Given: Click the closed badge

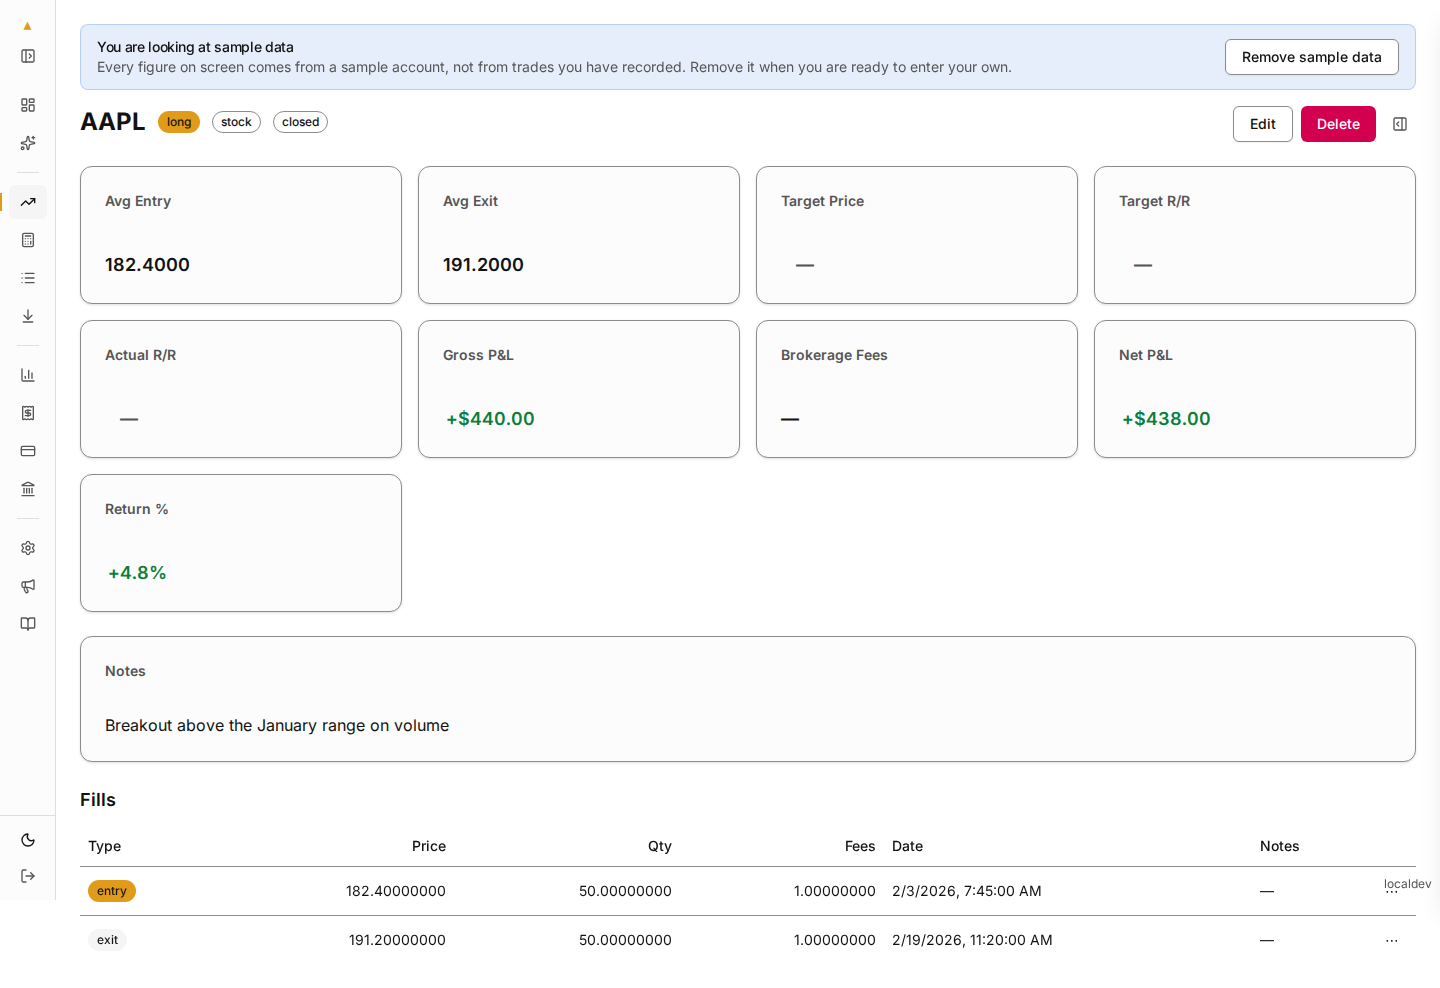Looking at the screenshot, I should click(300, 122).
